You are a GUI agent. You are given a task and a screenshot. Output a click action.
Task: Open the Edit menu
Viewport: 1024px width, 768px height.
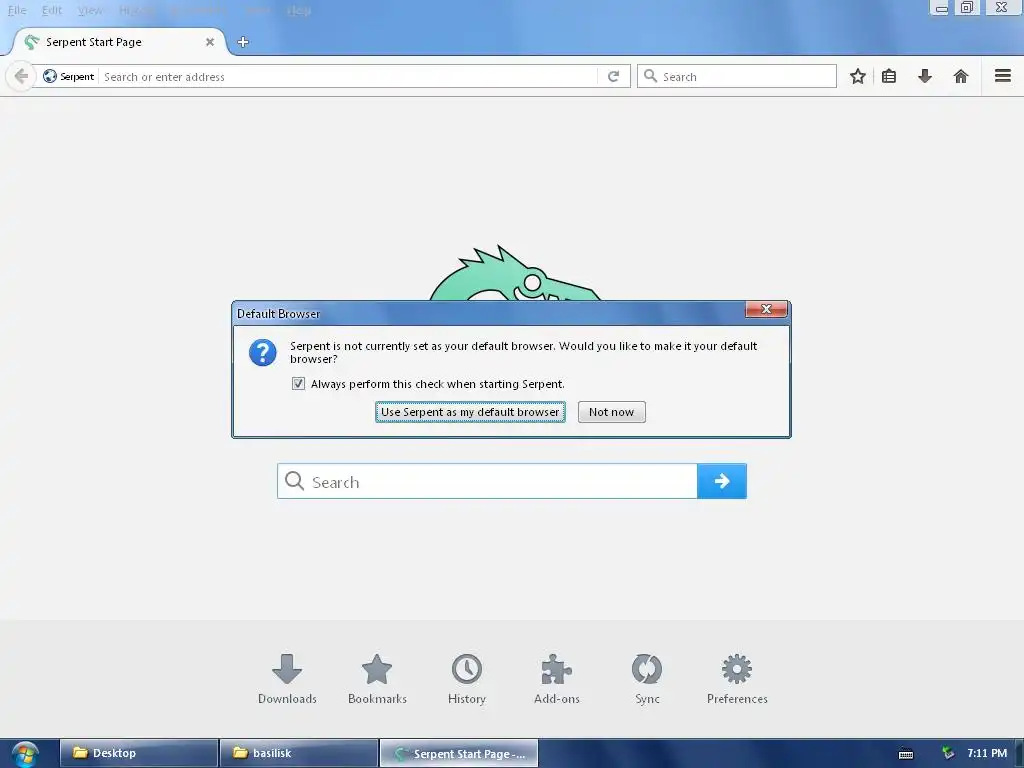click(x=52, y=10)
